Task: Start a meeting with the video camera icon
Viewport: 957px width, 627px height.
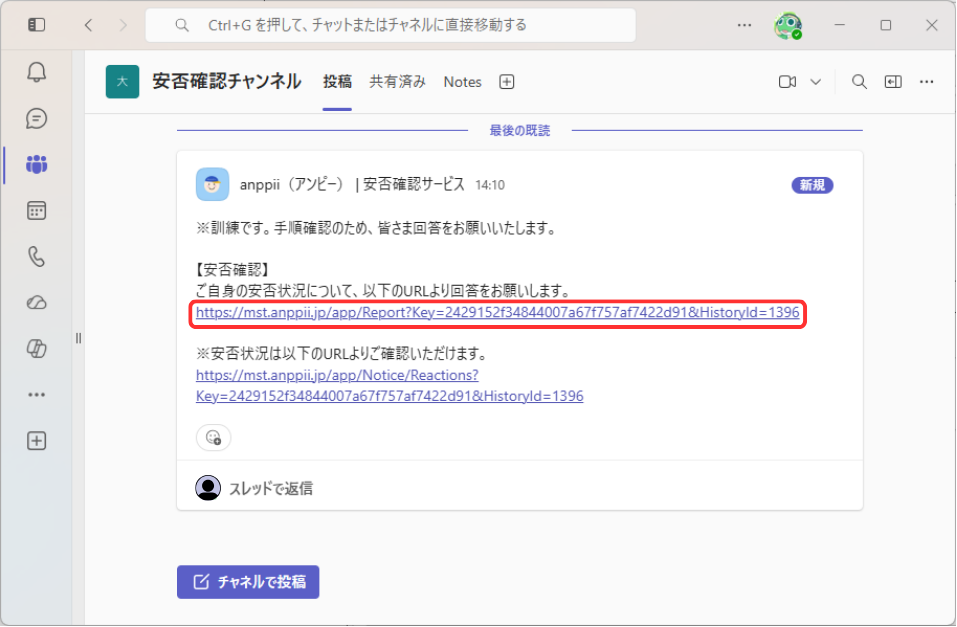Action: tap(787, 82)
